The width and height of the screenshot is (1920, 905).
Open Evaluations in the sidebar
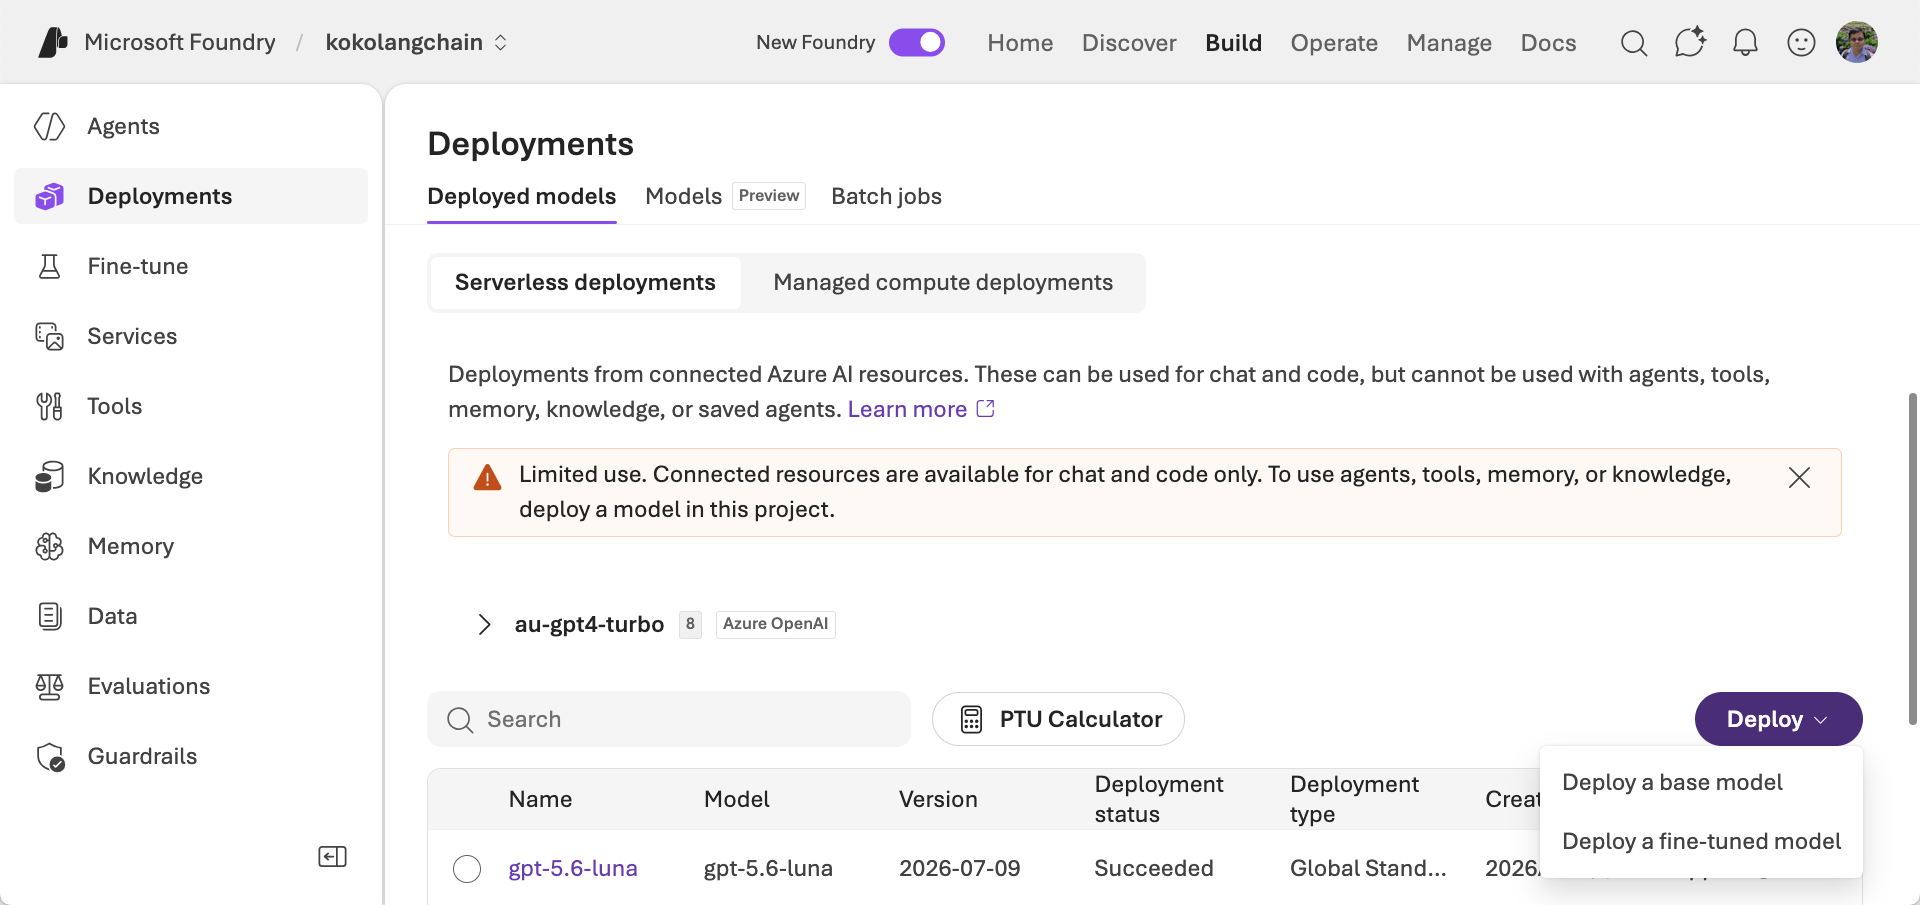pos(191,686)
